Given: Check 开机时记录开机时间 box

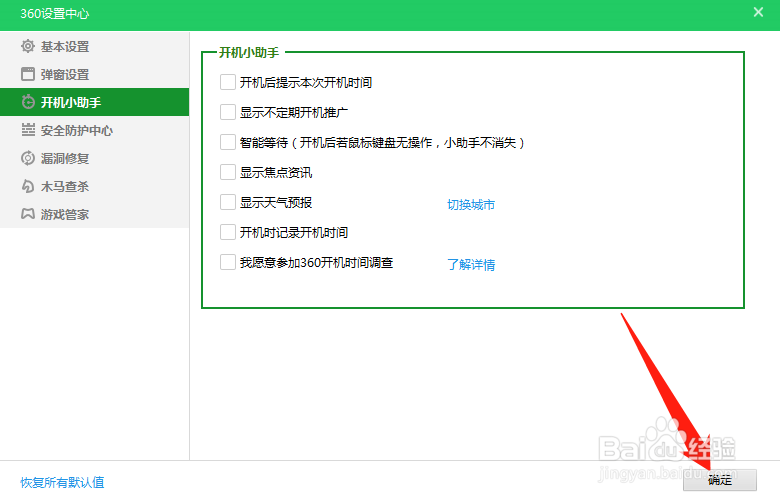Looking at the screenshot, I should 228,232.
